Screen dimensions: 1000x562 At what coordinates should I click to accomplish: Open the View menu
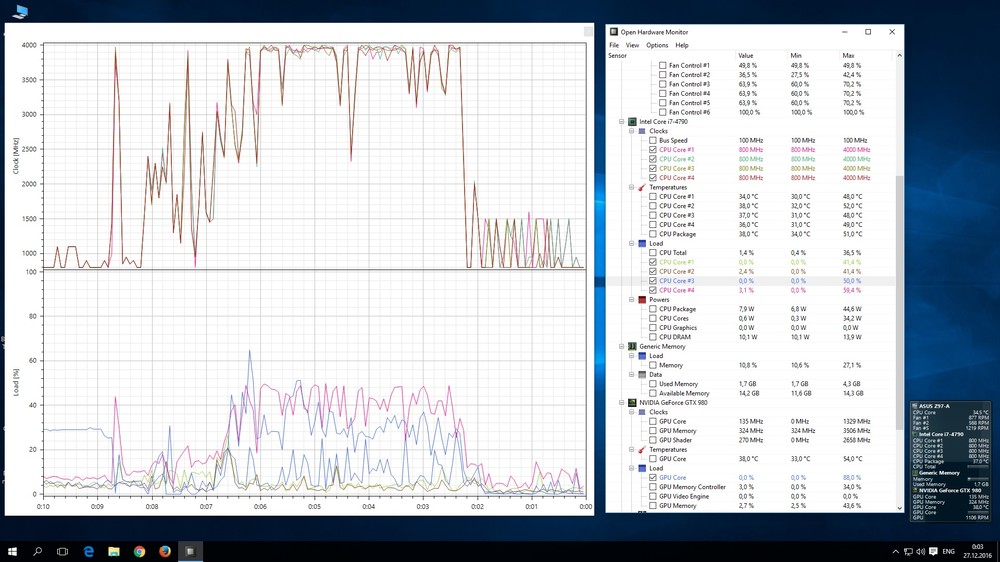tap(632, 45)
